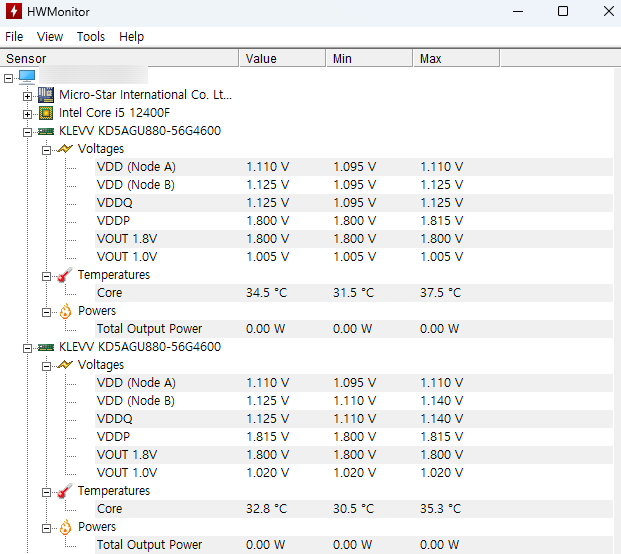Image resolution: width=621 pixels, height=554 pixels.
Task: Click the 1.140 V VDDQ max value
Action: coord(442,419)
